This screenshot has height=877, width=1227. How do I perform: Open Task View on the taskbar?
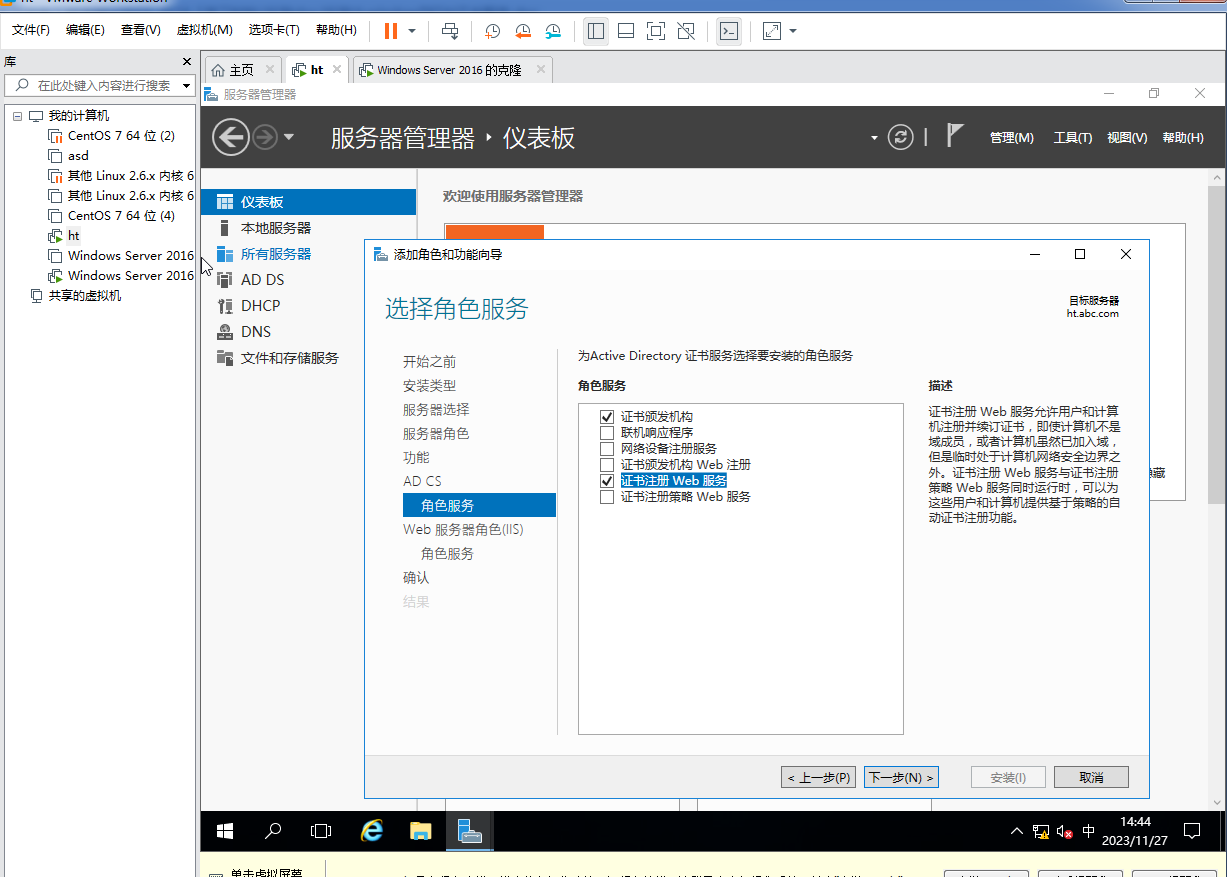tap(321, 831)
